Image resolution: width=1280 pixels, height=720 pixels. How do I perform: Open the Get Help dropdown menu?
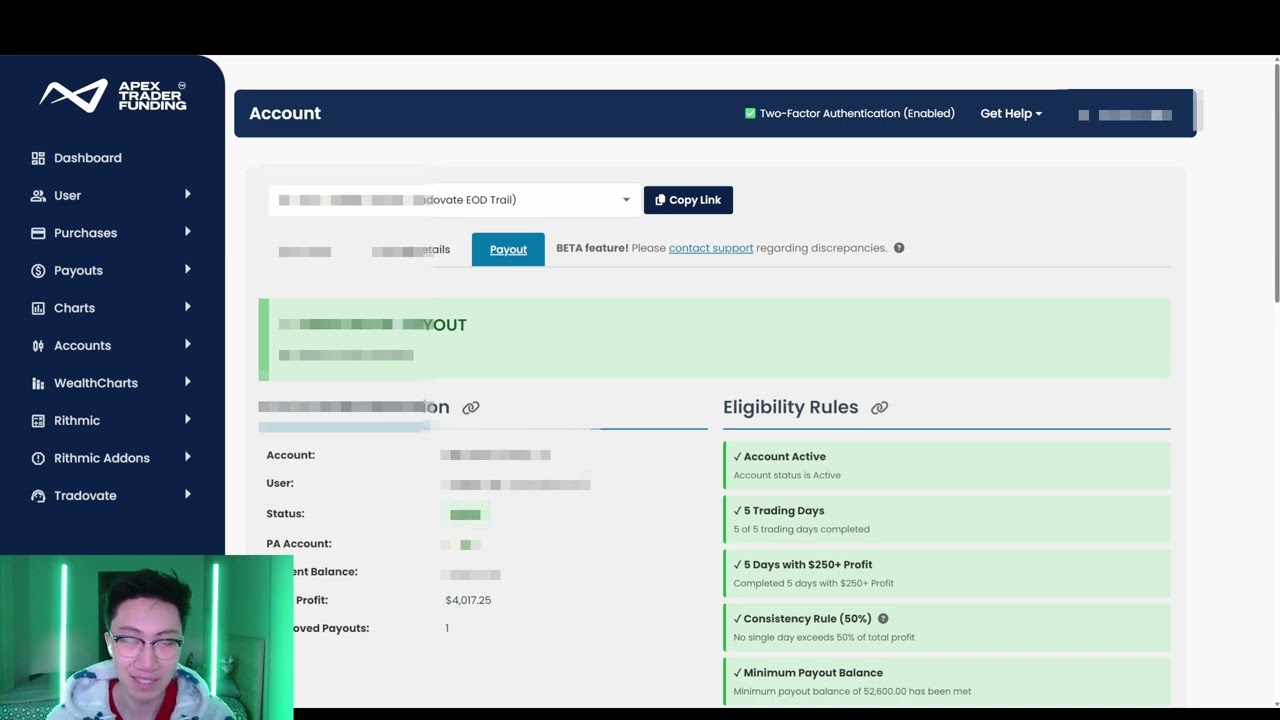(1011, 113)
